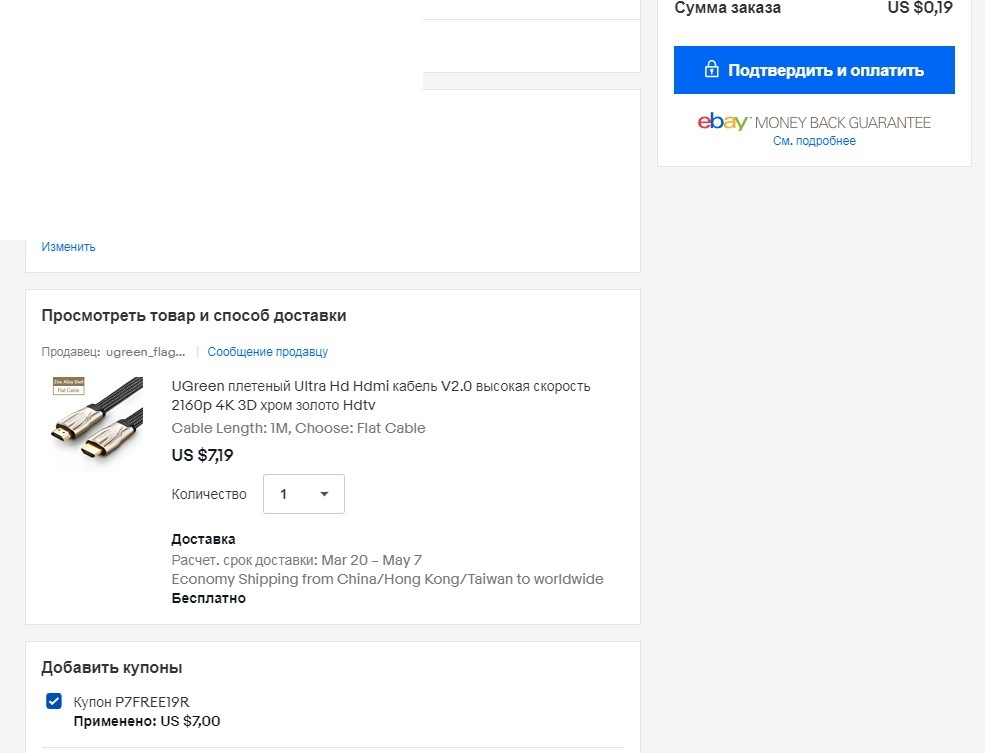Open the Количество dropdown showing 1

point(303,494)
